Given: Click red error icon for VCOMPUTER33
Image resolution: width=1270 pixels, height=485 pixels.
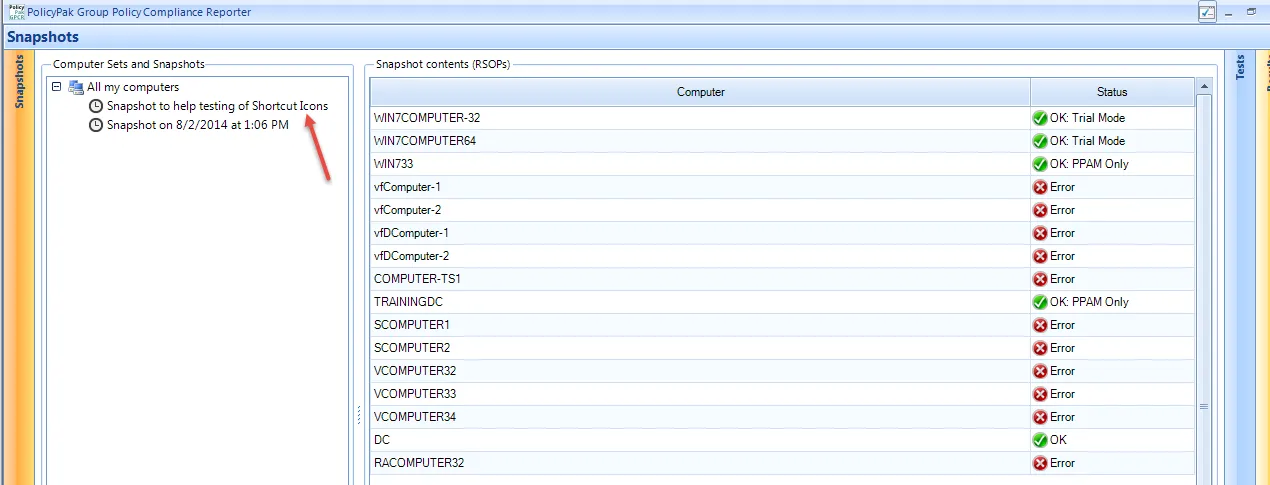Looking at the screenshot, I should tap(1040, 394).
